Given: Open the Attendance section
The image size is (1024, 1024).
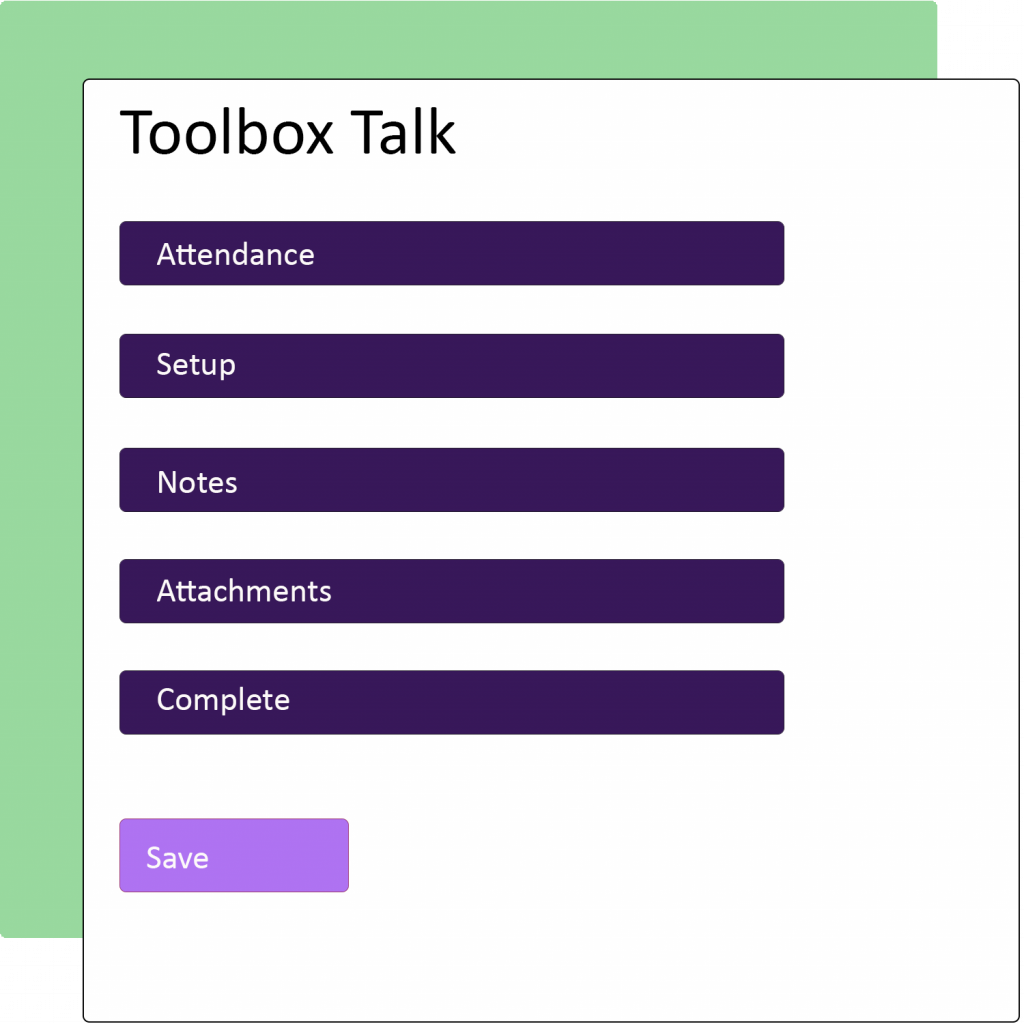Looking at the screenshot, I should point(451,253).
